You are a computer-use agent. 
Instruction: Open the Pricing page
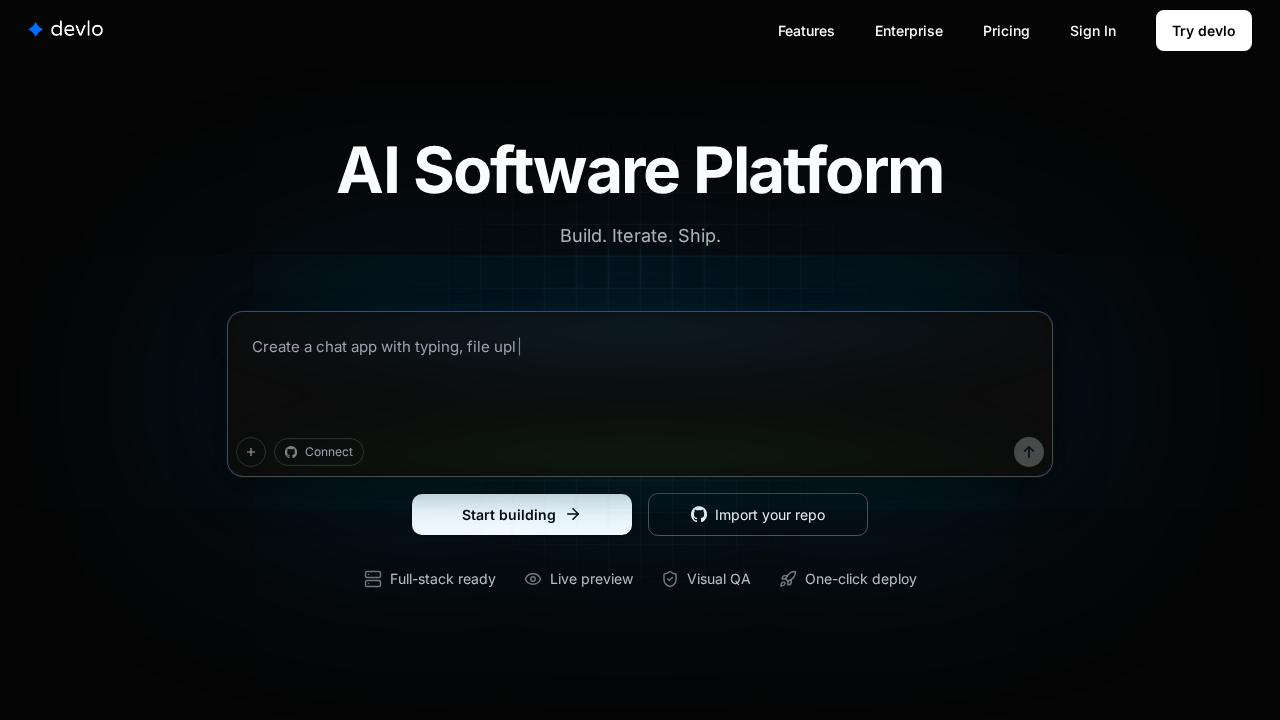point(1006,31)
